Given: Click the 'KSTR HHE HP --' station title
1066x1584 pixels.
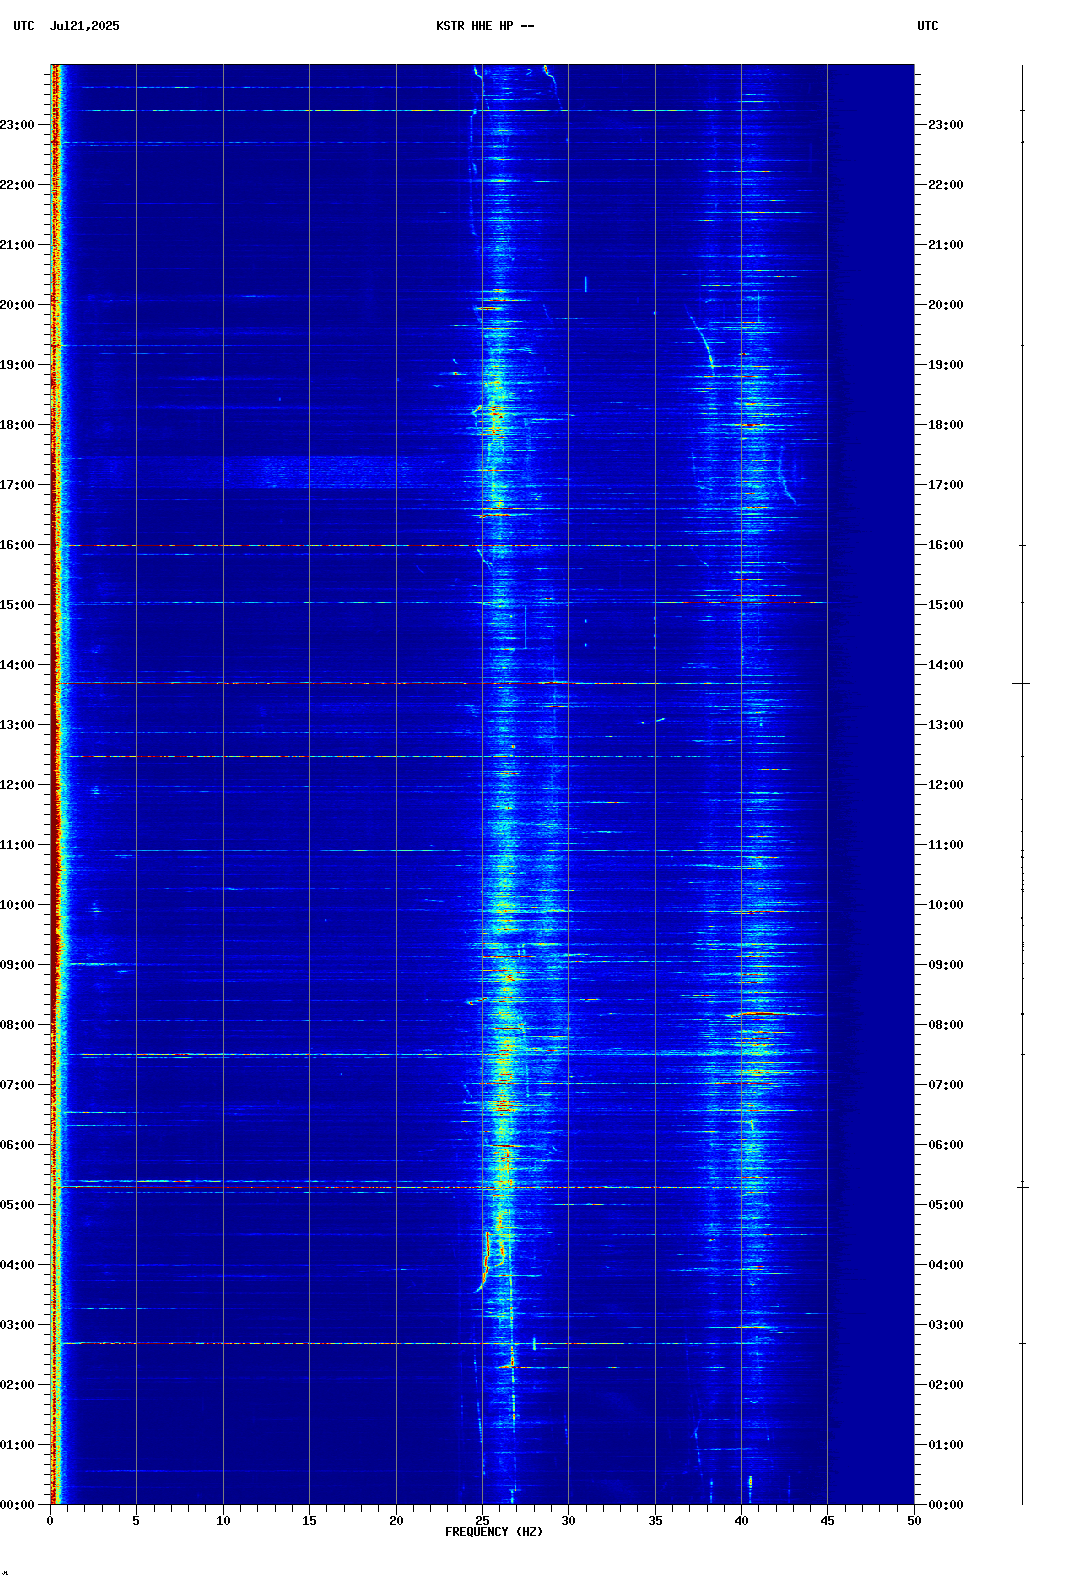Looking at the screenshot, I should (485, 26).
